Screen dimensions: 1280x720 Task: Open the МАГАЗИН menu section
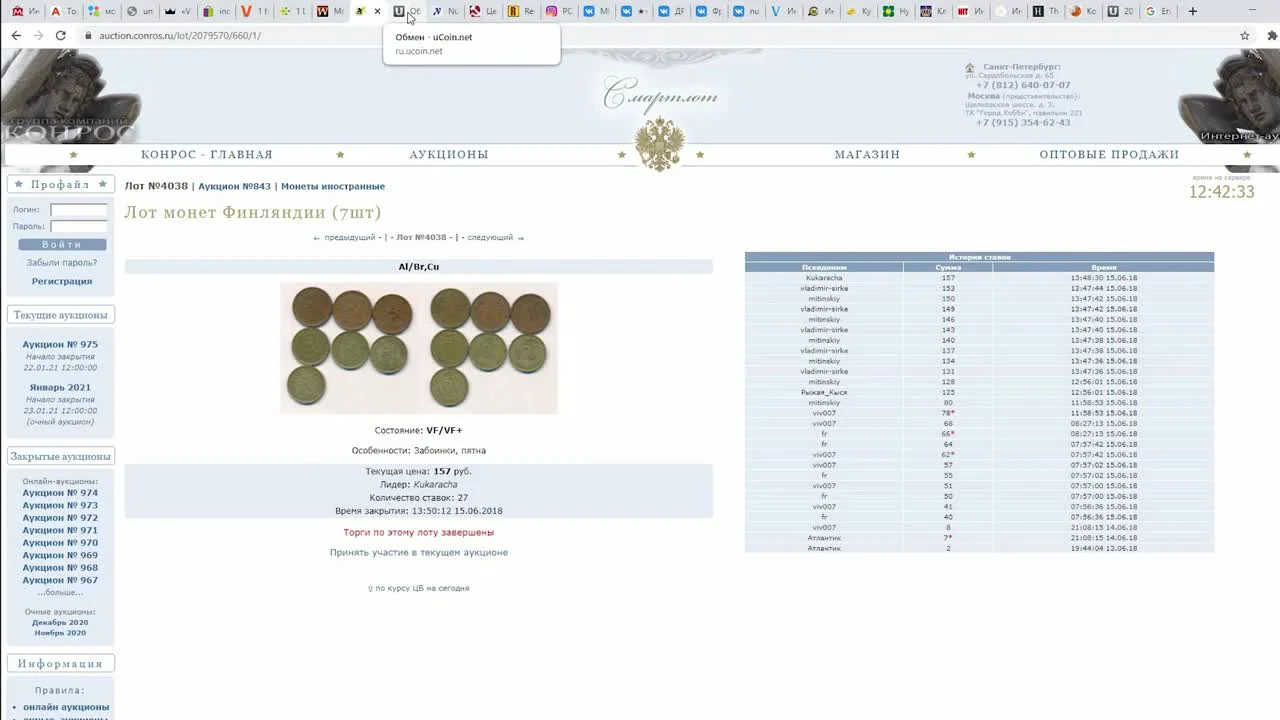pos(866,154)
